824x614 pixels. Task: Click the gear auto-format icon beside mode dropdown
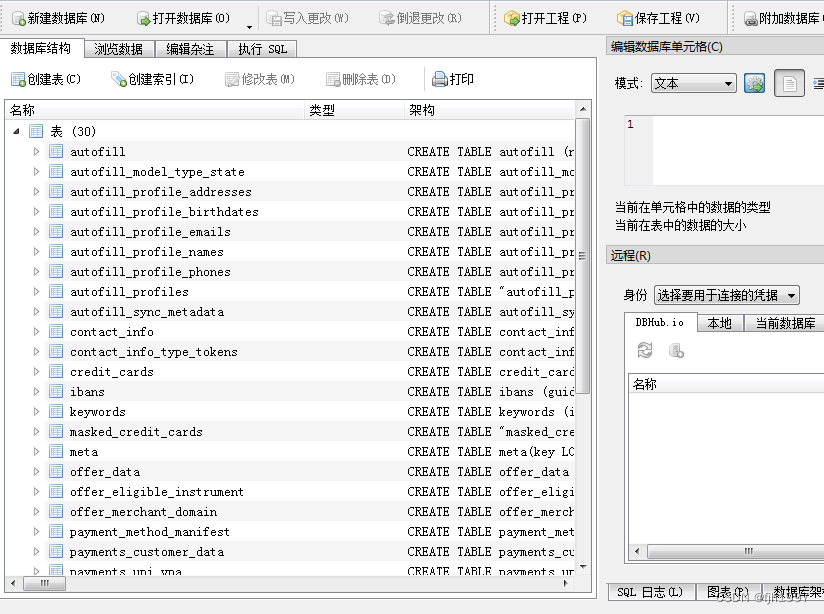click(x=754, y=83)
